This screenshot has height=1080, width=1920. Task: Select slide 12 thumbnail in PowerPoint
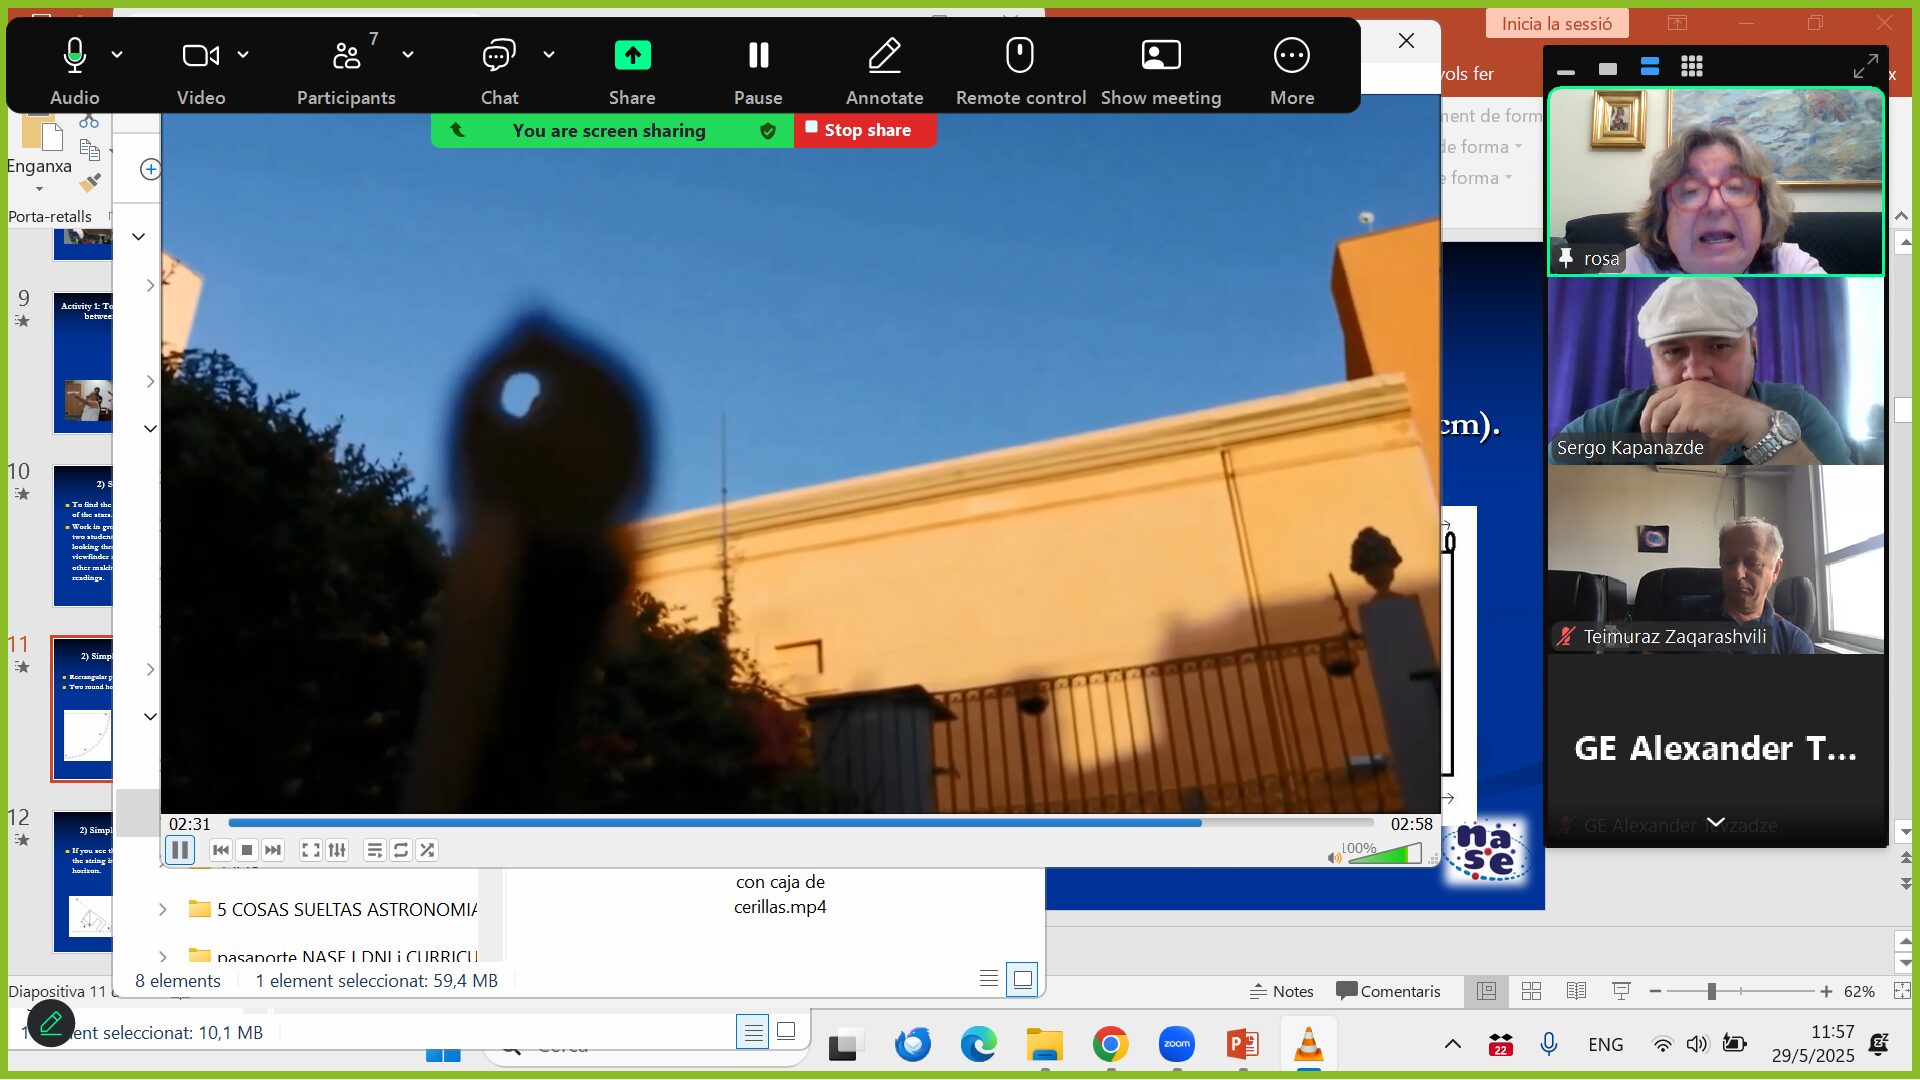[83, 882]
